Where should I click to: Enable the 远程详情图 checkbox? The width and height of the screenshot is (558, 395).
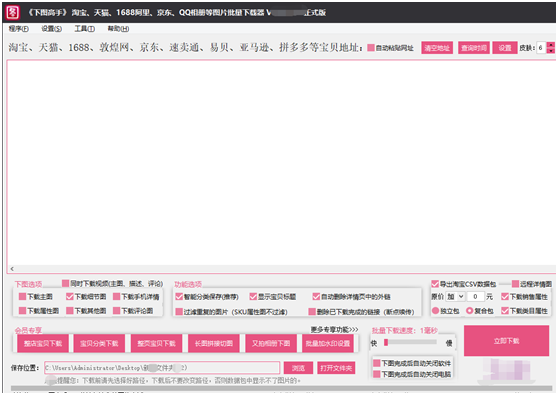click(x=515, y=284)
